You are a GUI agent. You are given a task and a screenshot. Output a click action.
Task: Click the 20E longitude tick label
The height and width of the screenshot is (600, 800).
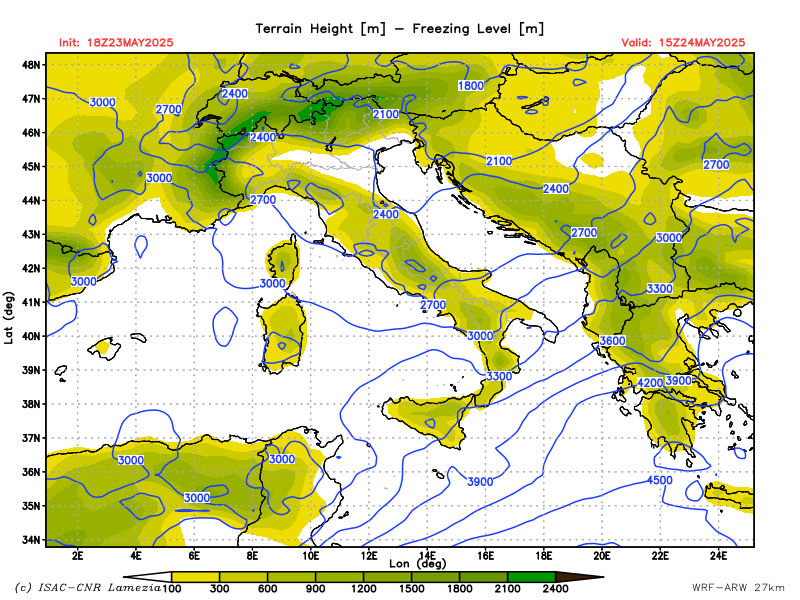(602, 555)
